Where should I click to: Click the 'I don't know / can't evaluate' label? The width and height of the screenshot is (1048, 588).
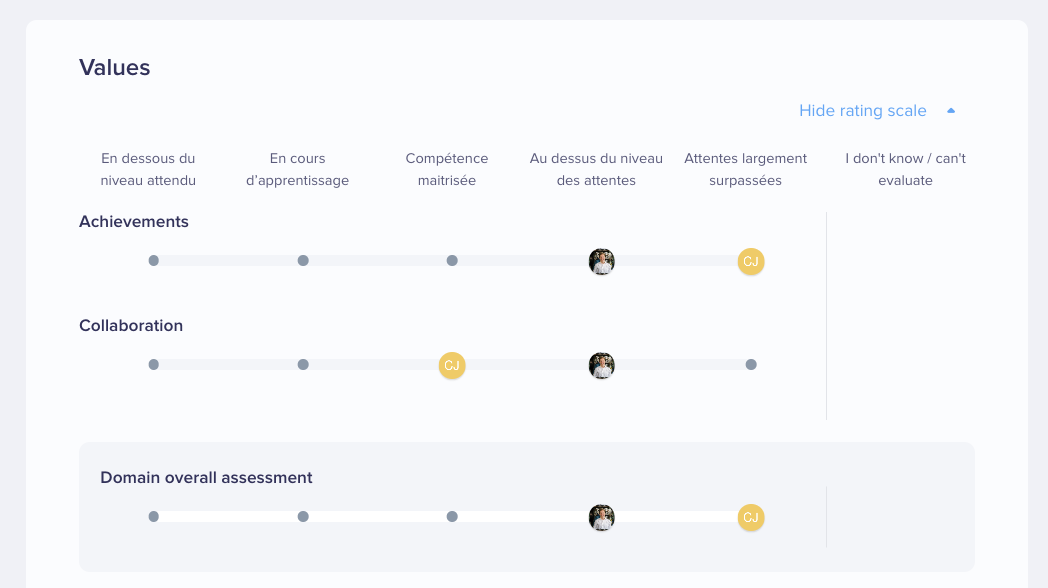(905, 169)
